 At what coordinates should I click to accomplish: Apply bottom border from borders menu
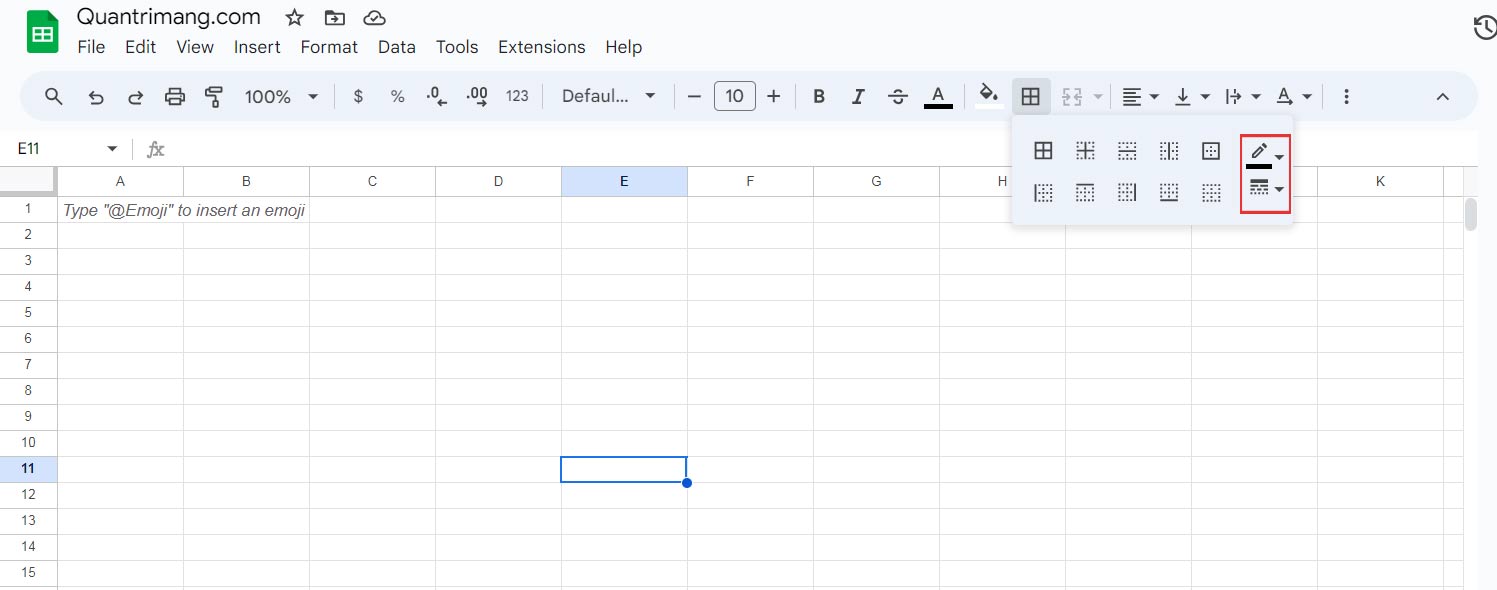pos(1169,192)
